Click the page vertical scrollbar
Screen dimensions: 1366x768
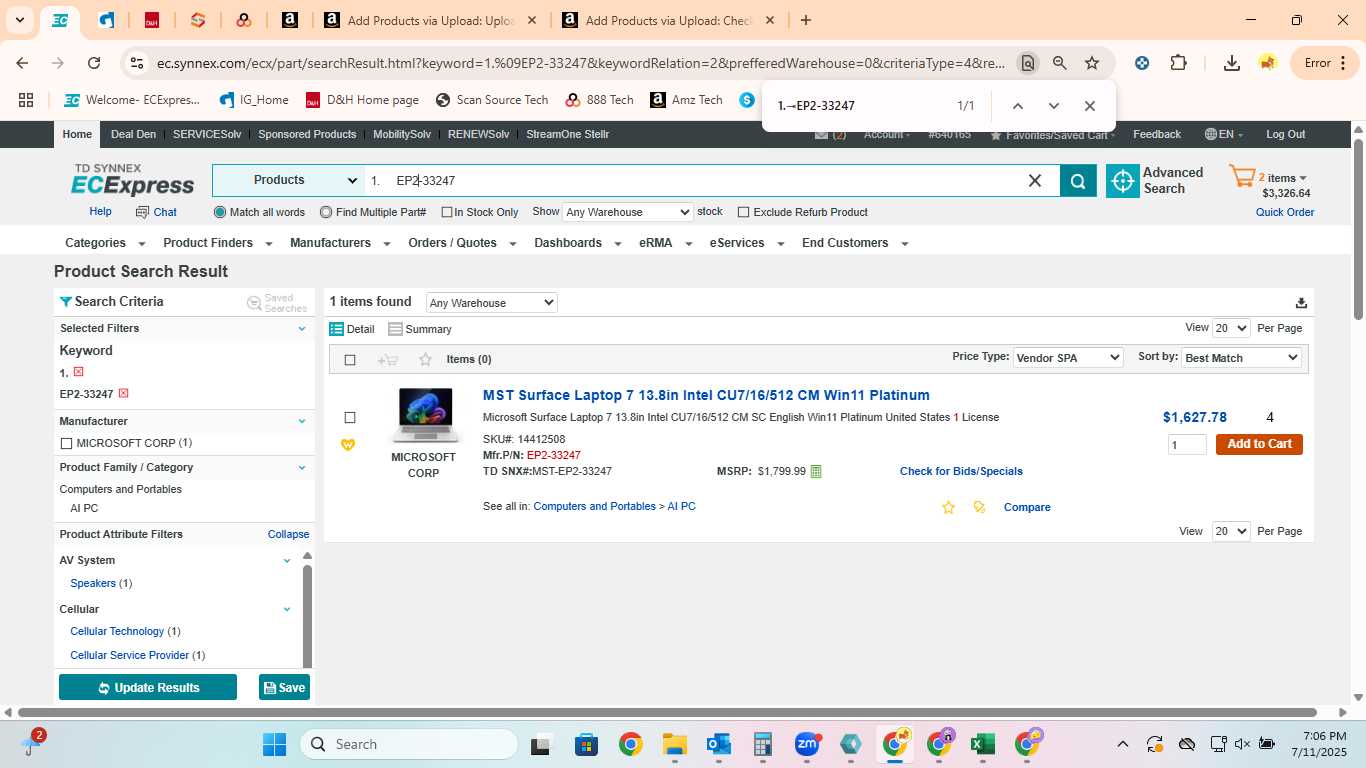(1358, 228)
